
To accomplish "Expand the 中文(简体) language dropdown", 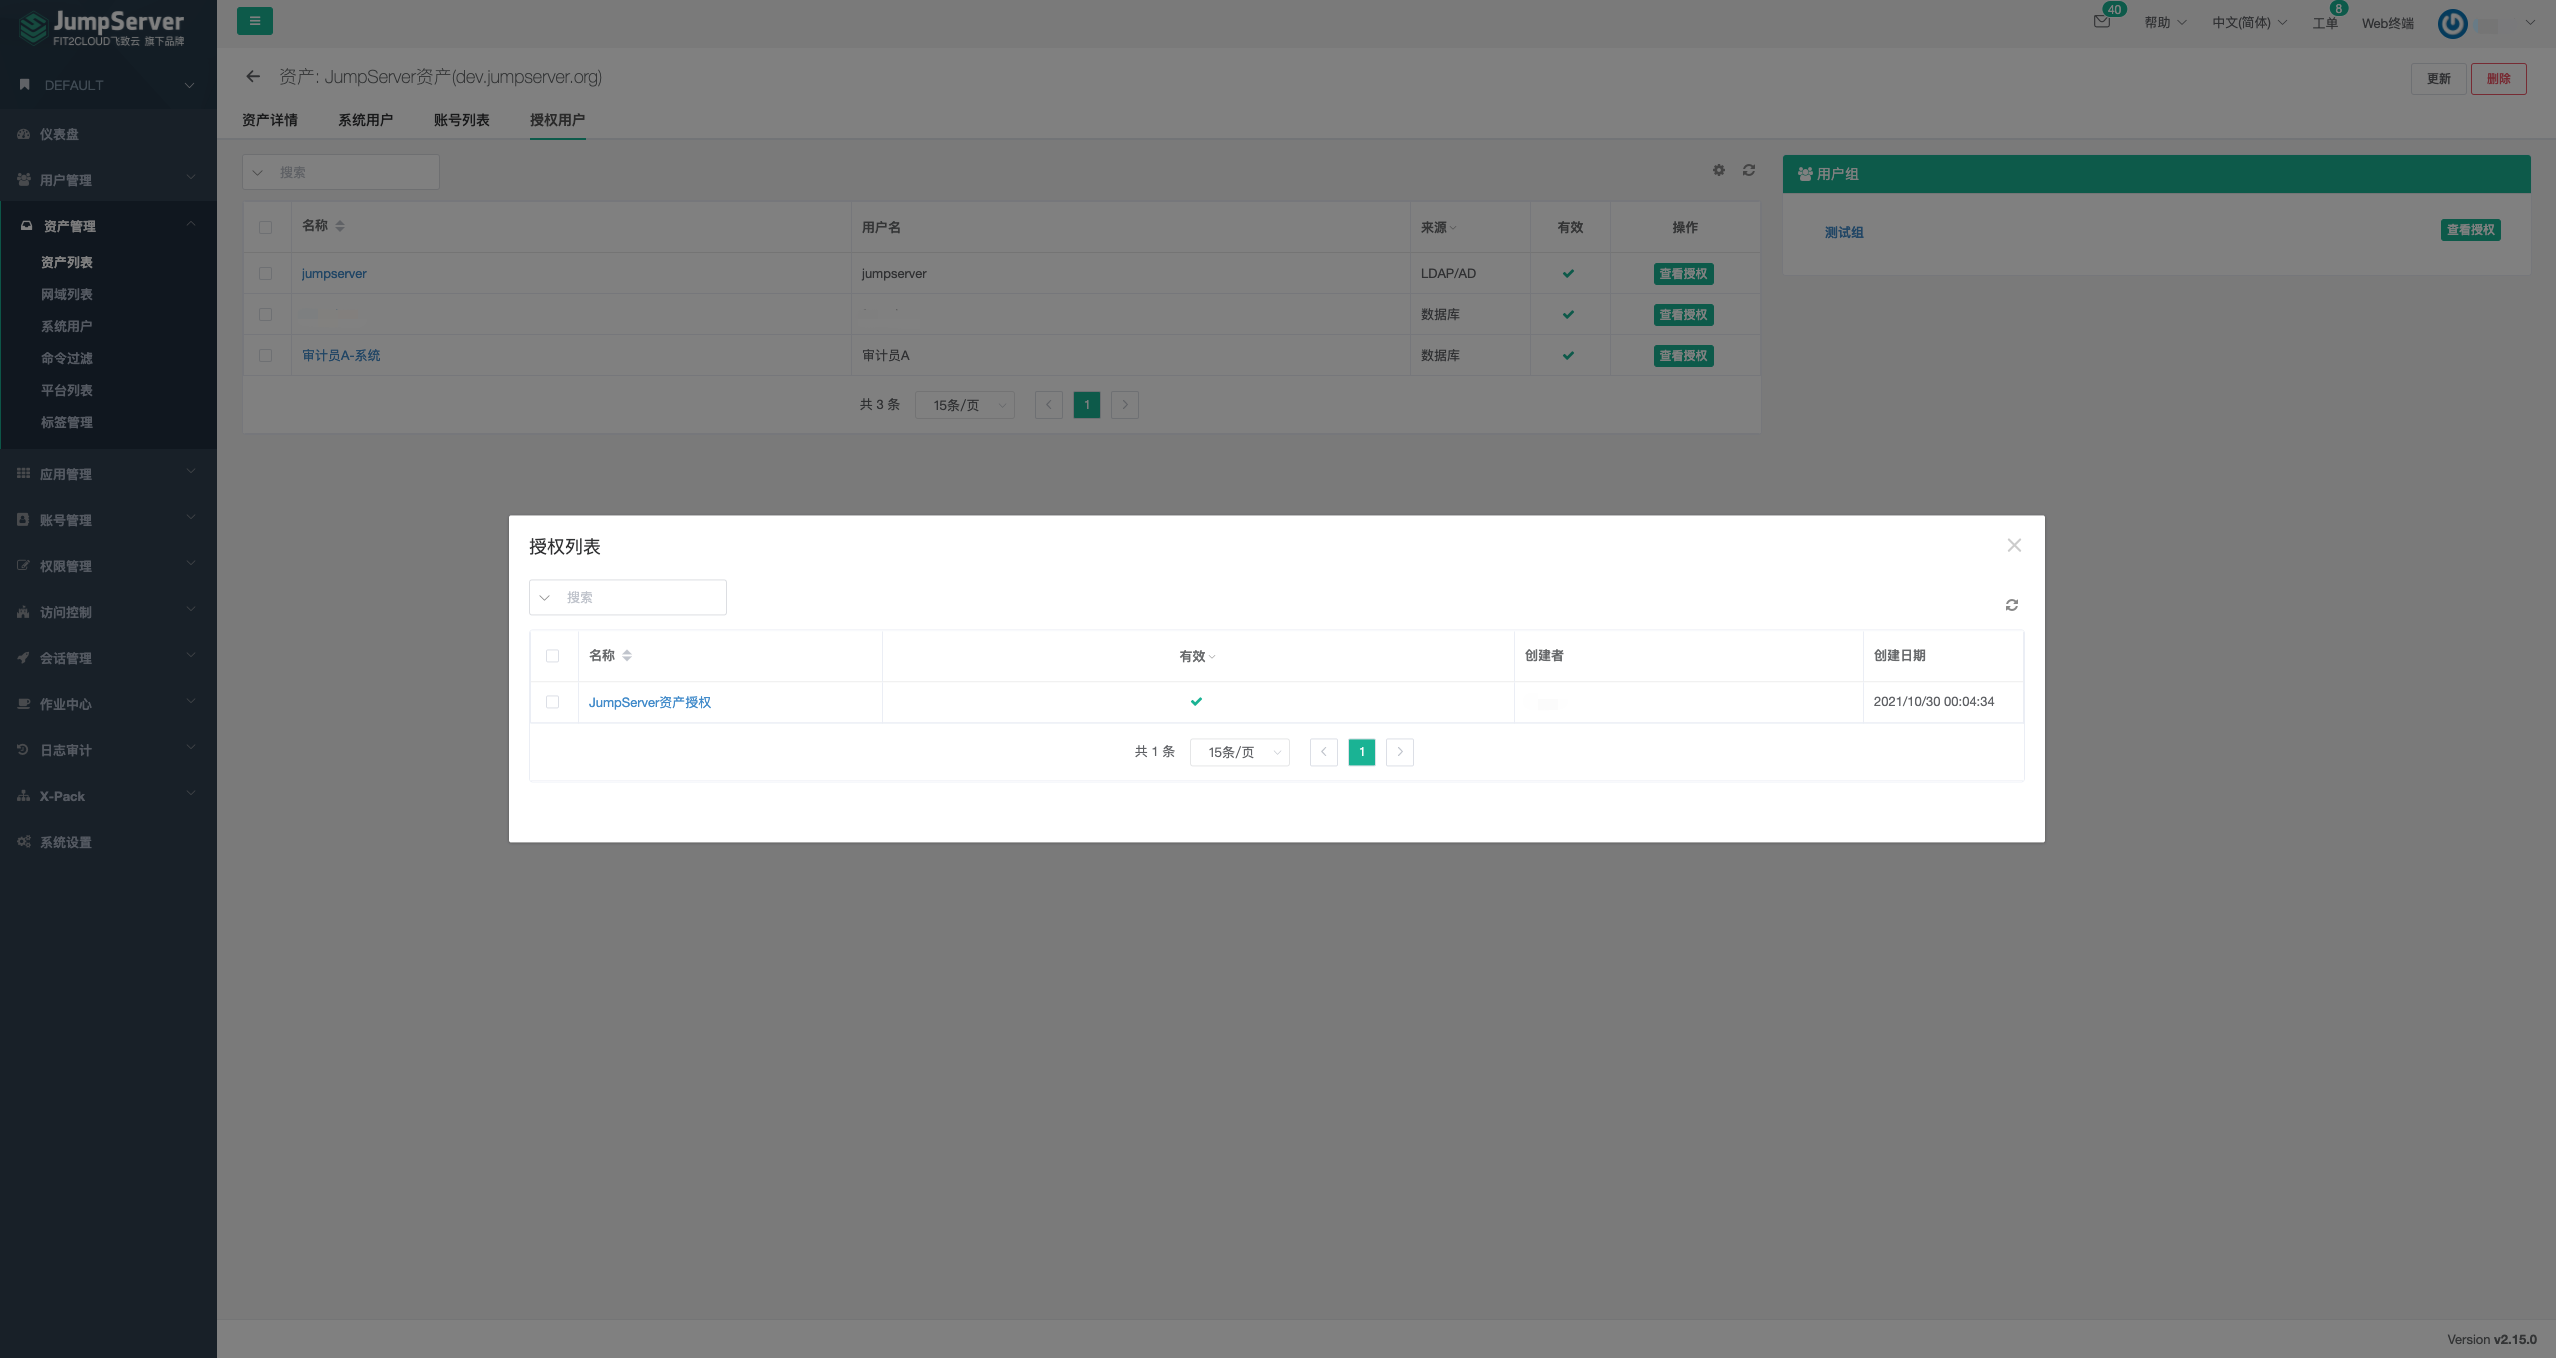I will click(x=2248, y=23).
